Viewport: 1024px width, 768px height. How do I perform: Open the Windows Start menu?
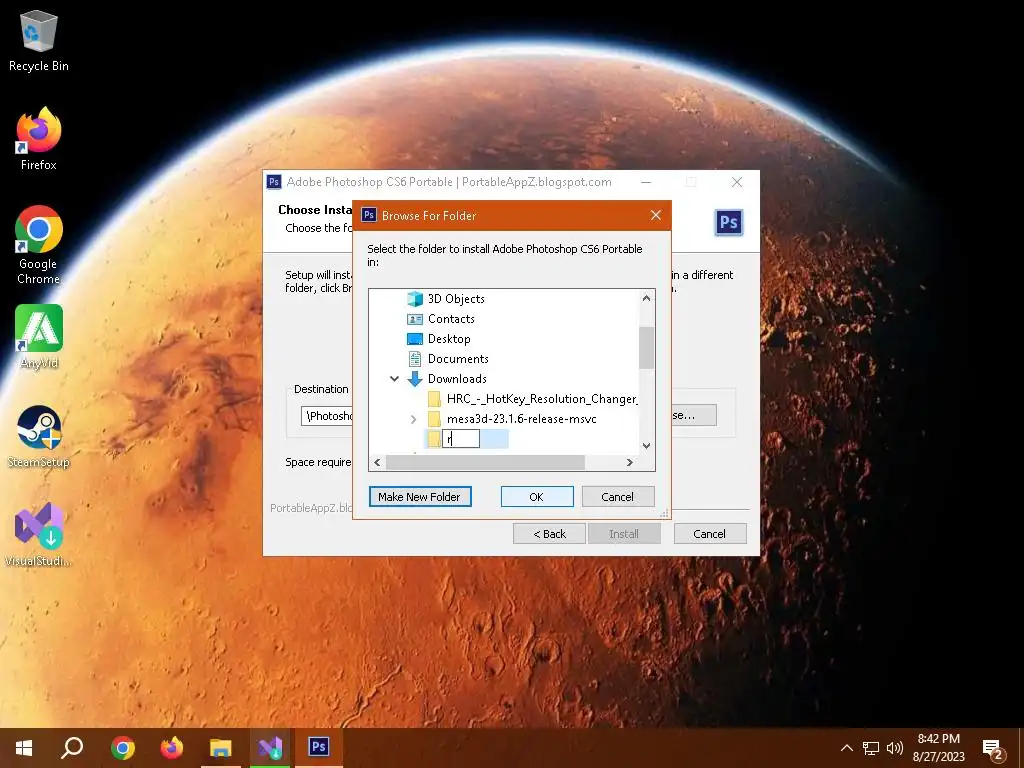pyautogui.click(x=24, y=748)
